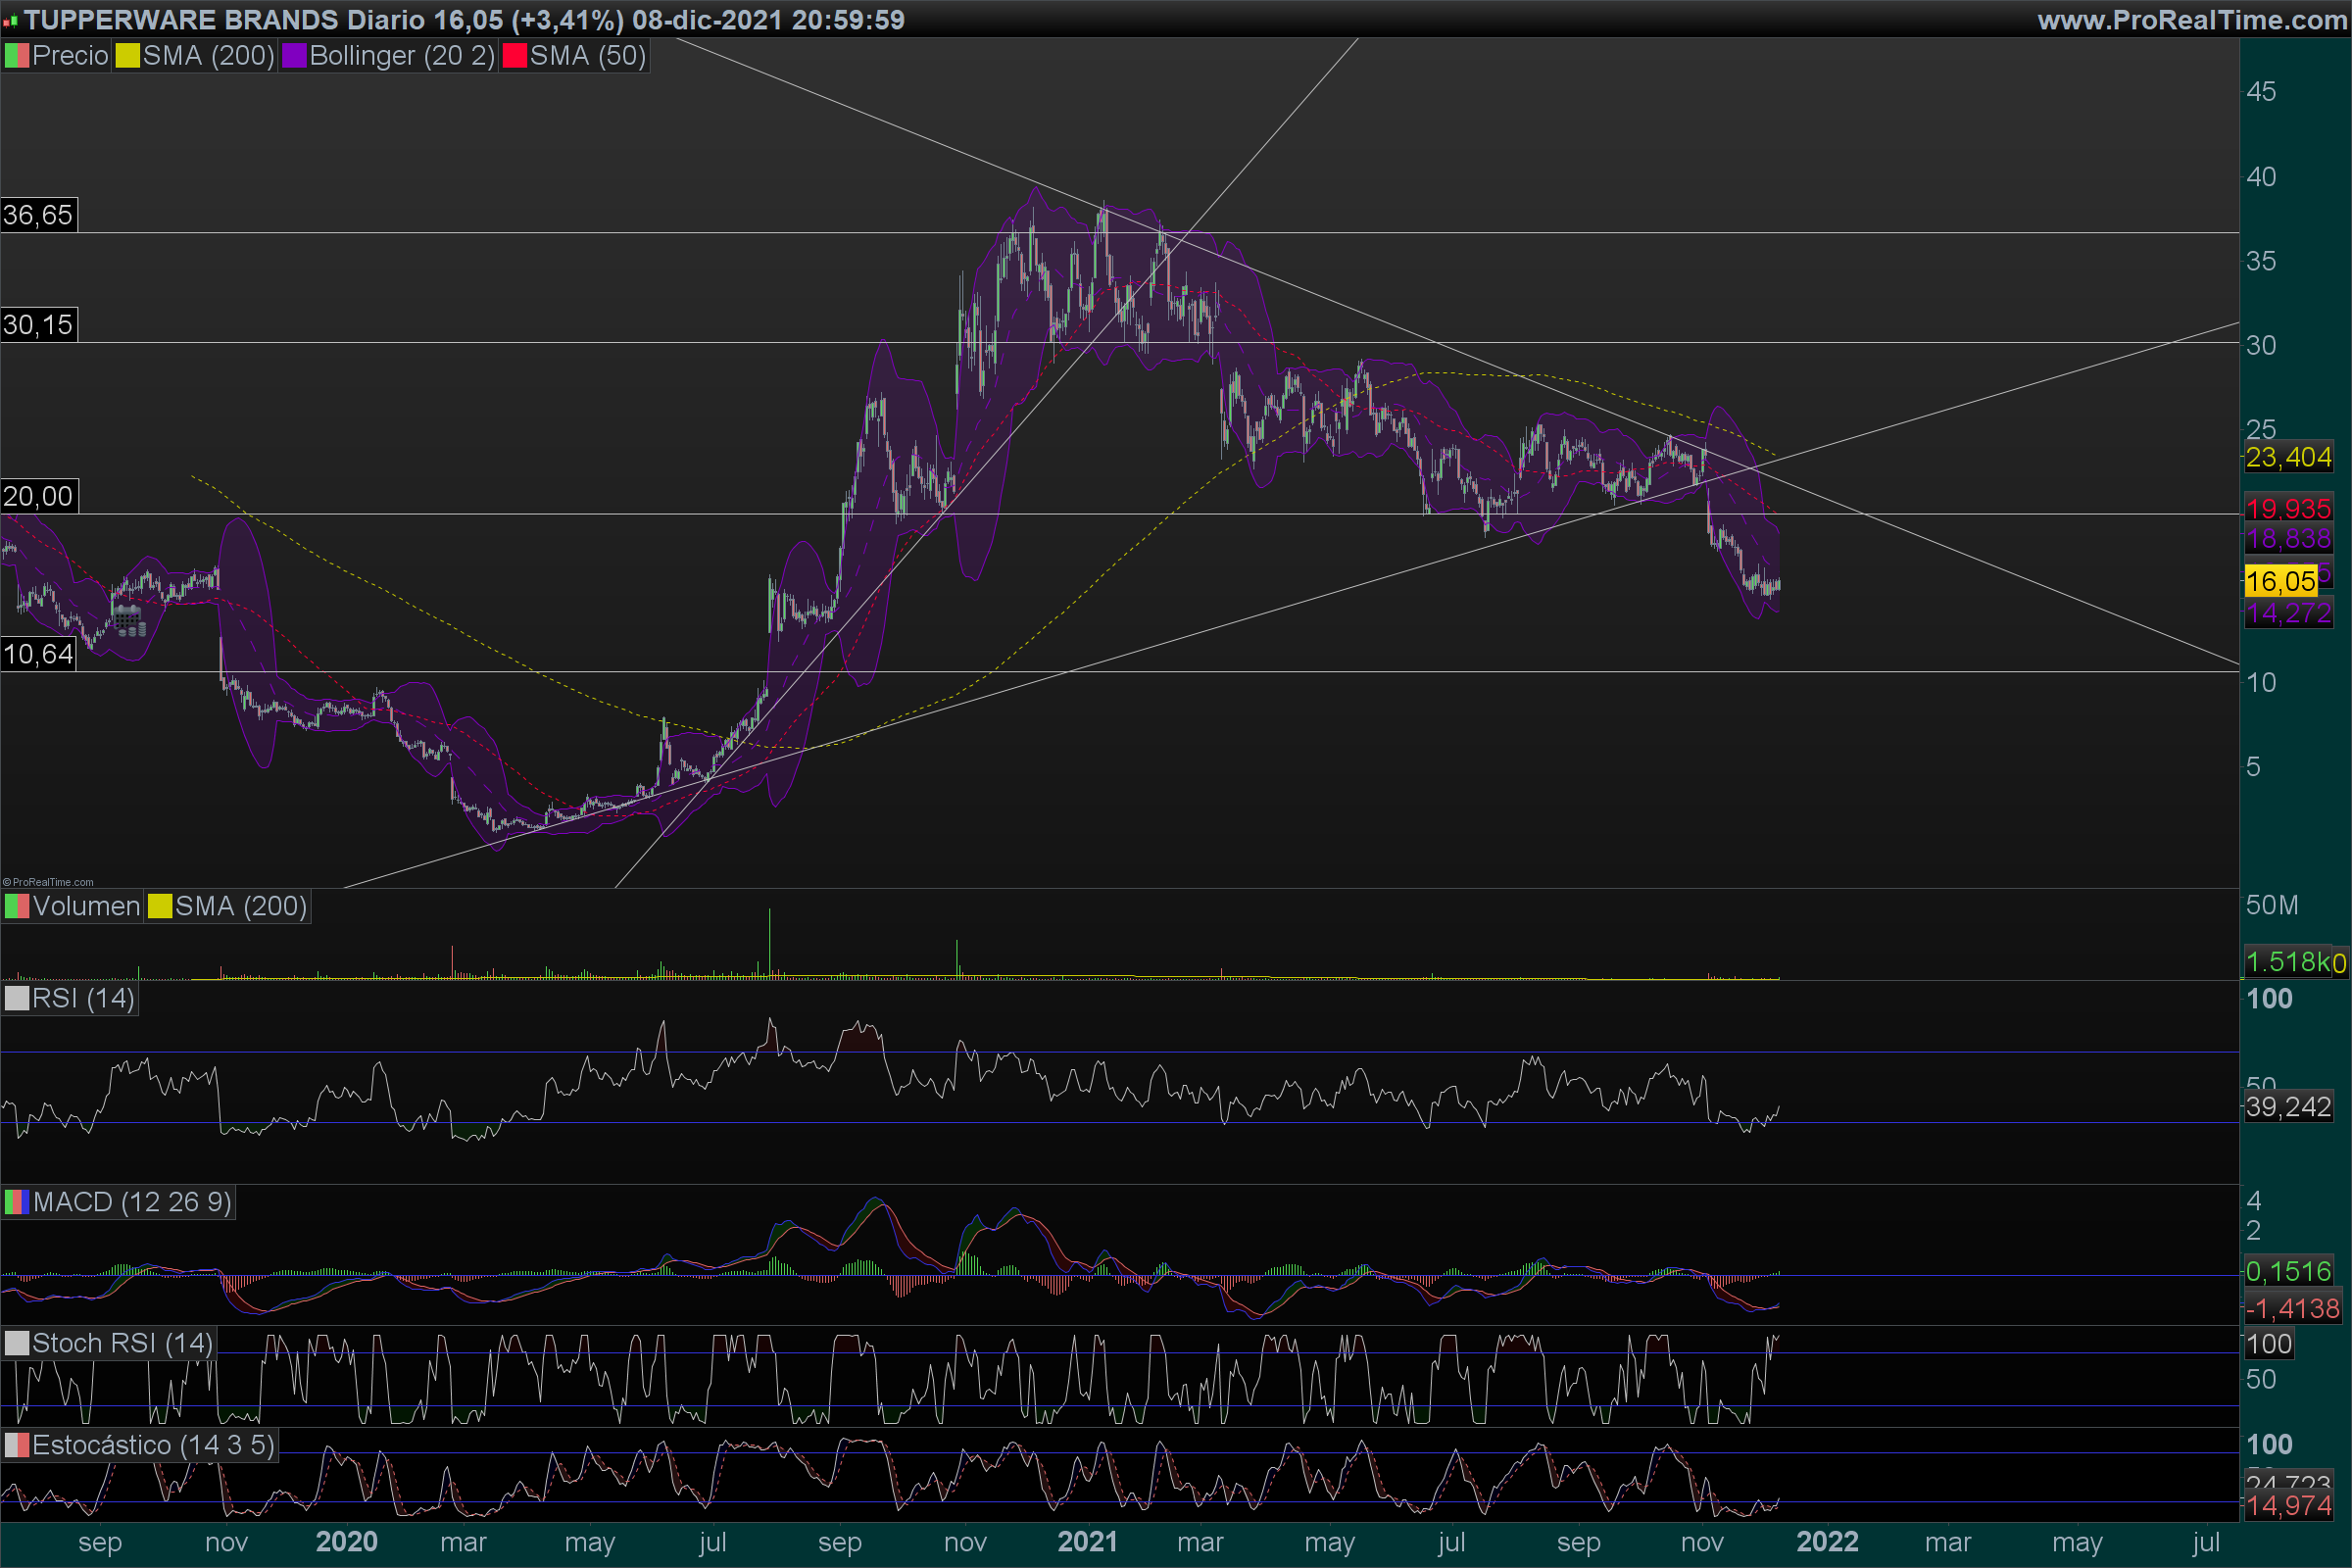The width and height of the screenshot is (2352, 1568).
Task: Click the MACD multicolor legend icon
Action: 16,1202
